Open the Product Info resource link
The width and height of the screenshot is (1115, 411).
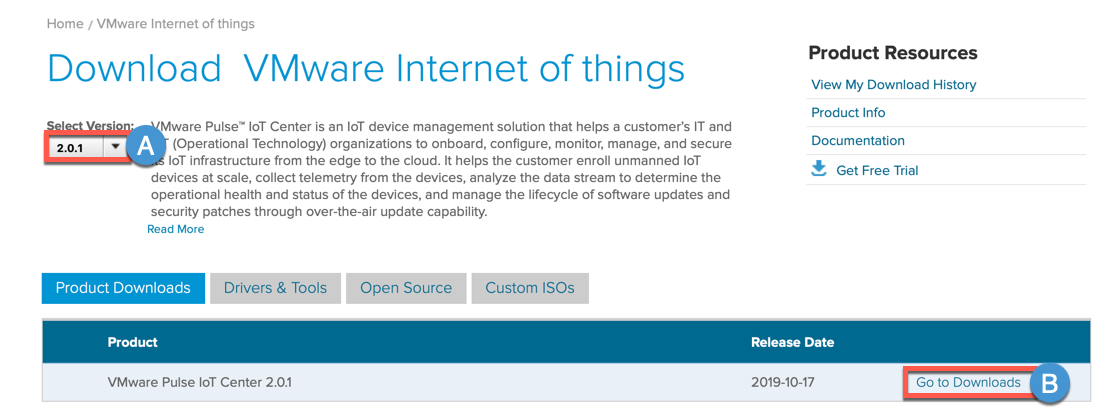848,113
